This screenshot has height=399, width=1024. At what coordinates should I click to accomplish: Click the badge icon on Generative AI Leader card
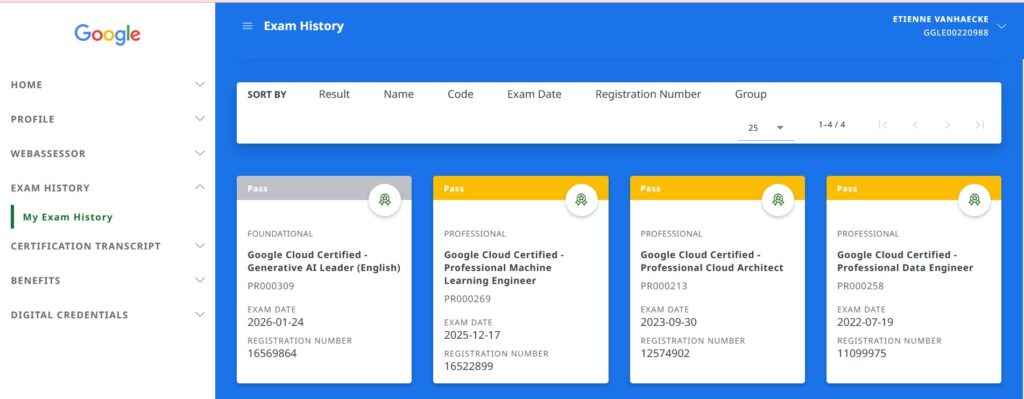click(385, 200)
